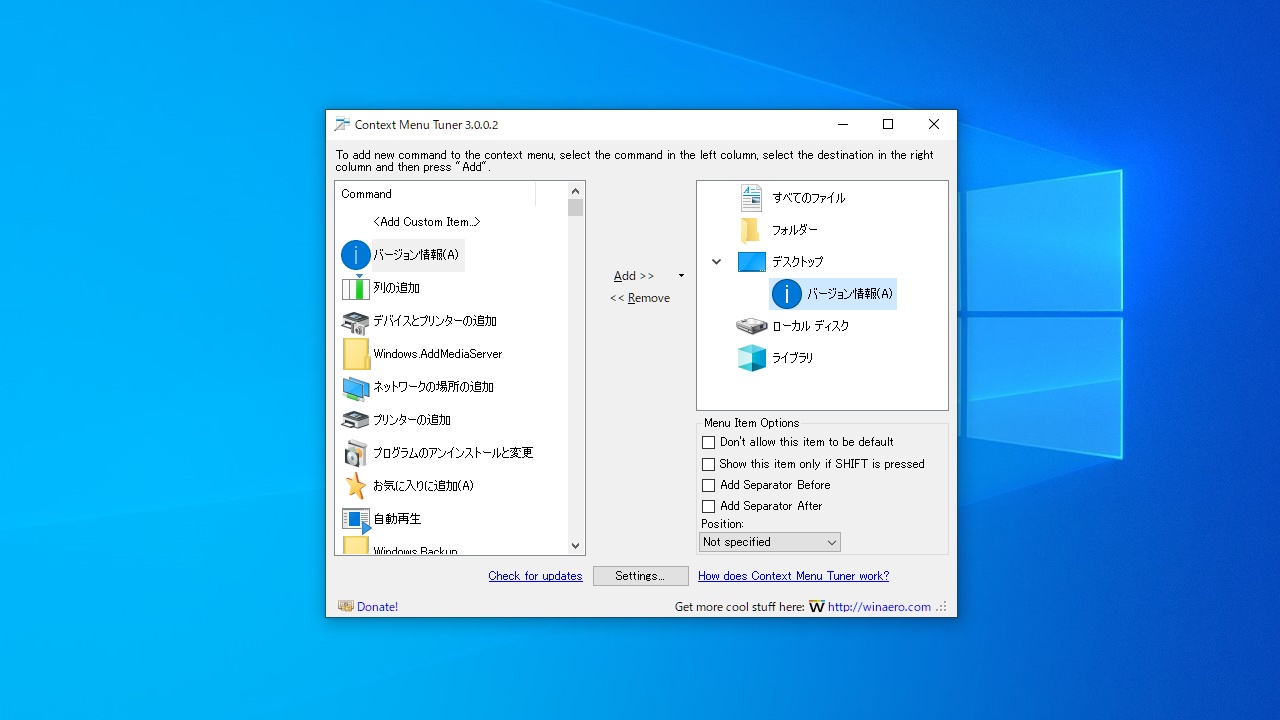Click the blue desktop icon for デスクトップ

(752, 262)
